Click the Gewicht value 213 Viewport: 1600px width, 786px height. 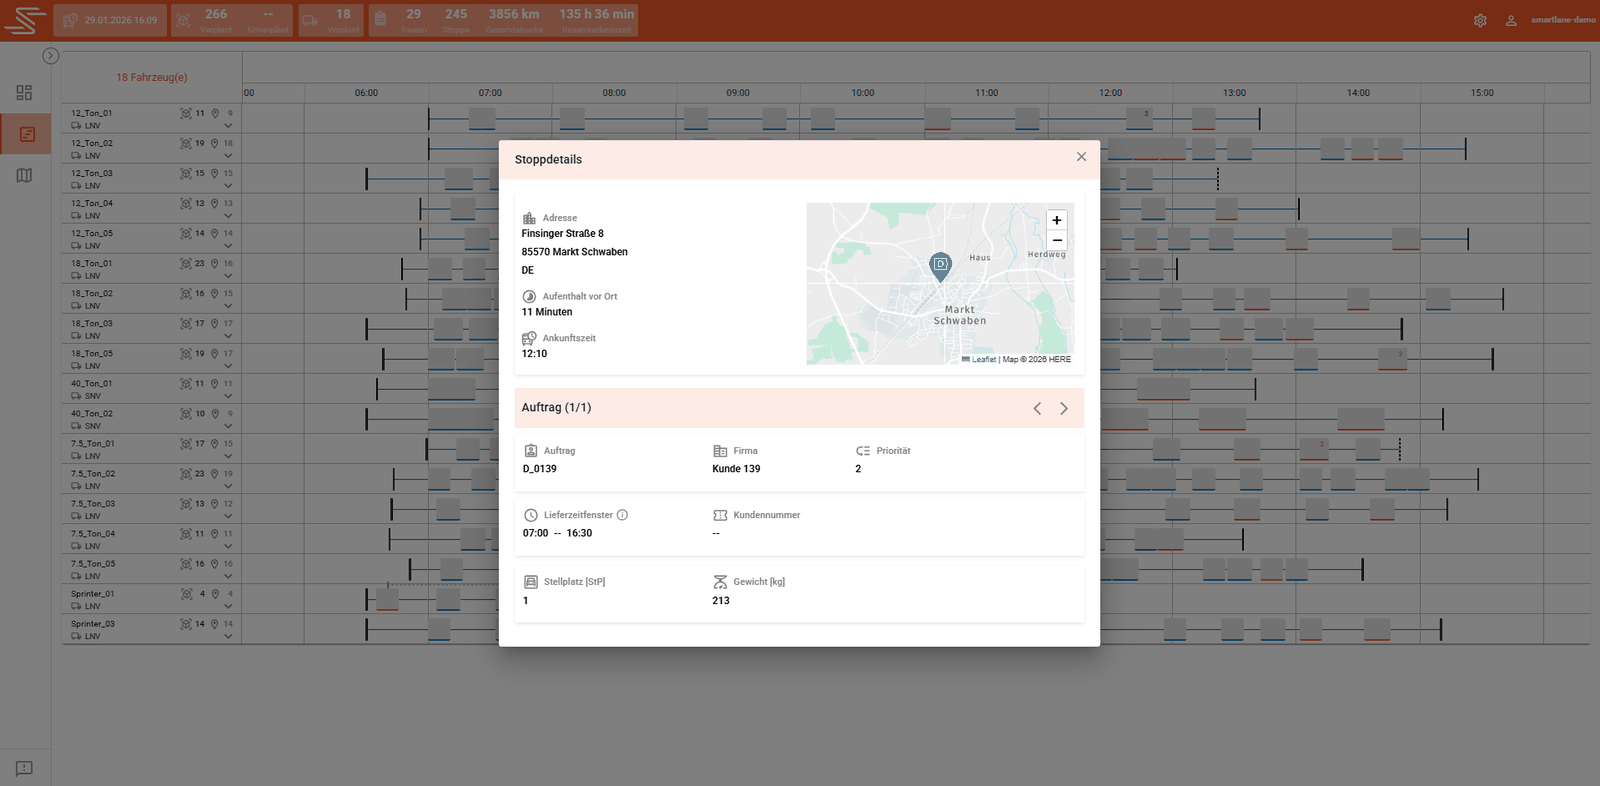(x=721, y=601)
